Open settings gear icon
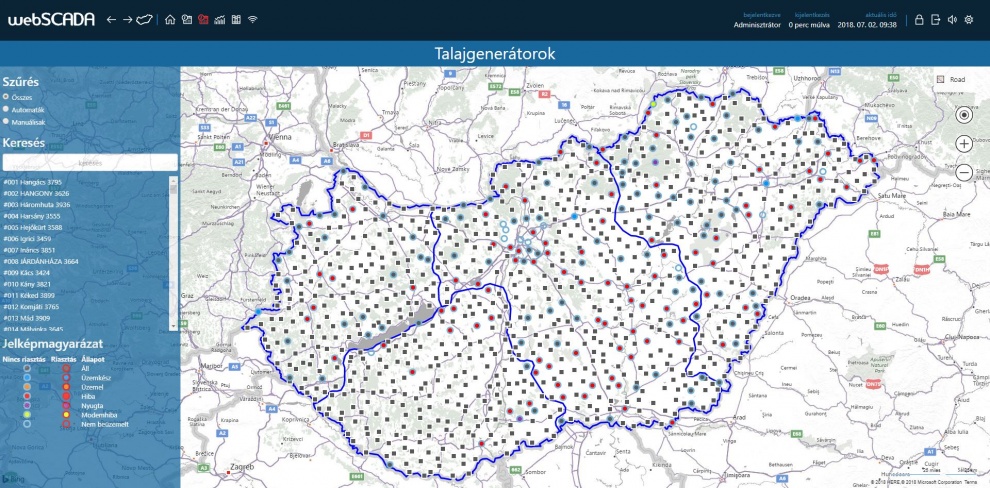The image size is (990, 488). coord(969,20)
